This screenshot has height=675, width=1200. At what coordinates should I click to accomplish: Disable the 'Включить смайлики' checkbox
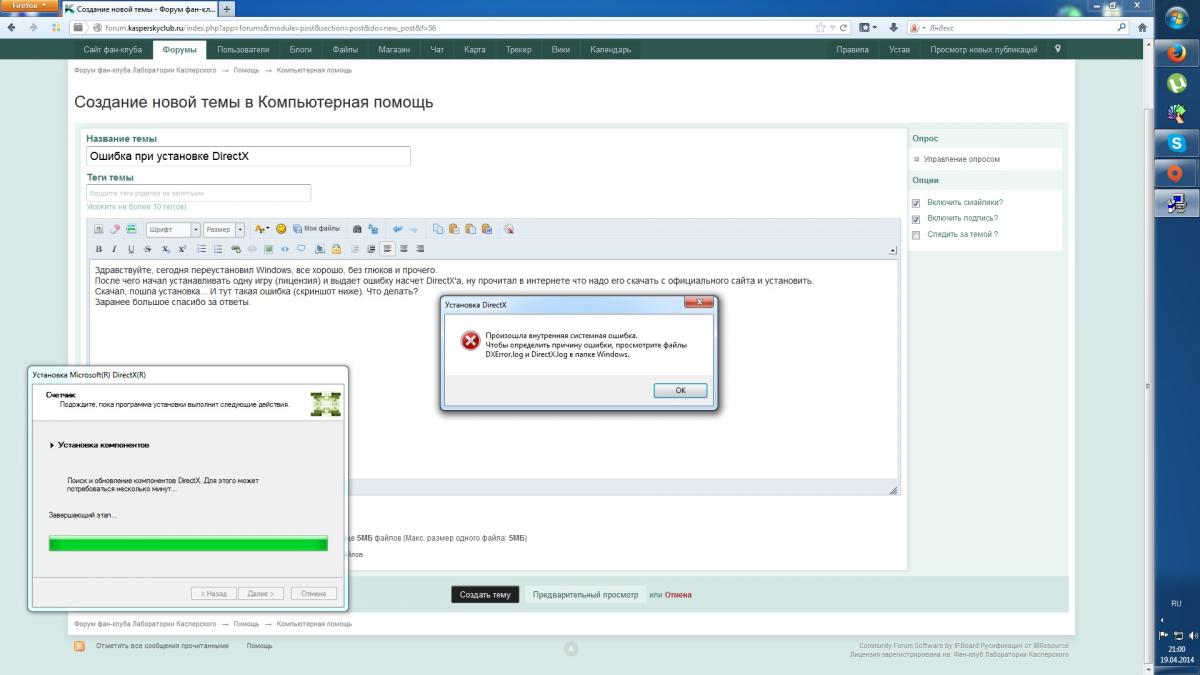916,202
